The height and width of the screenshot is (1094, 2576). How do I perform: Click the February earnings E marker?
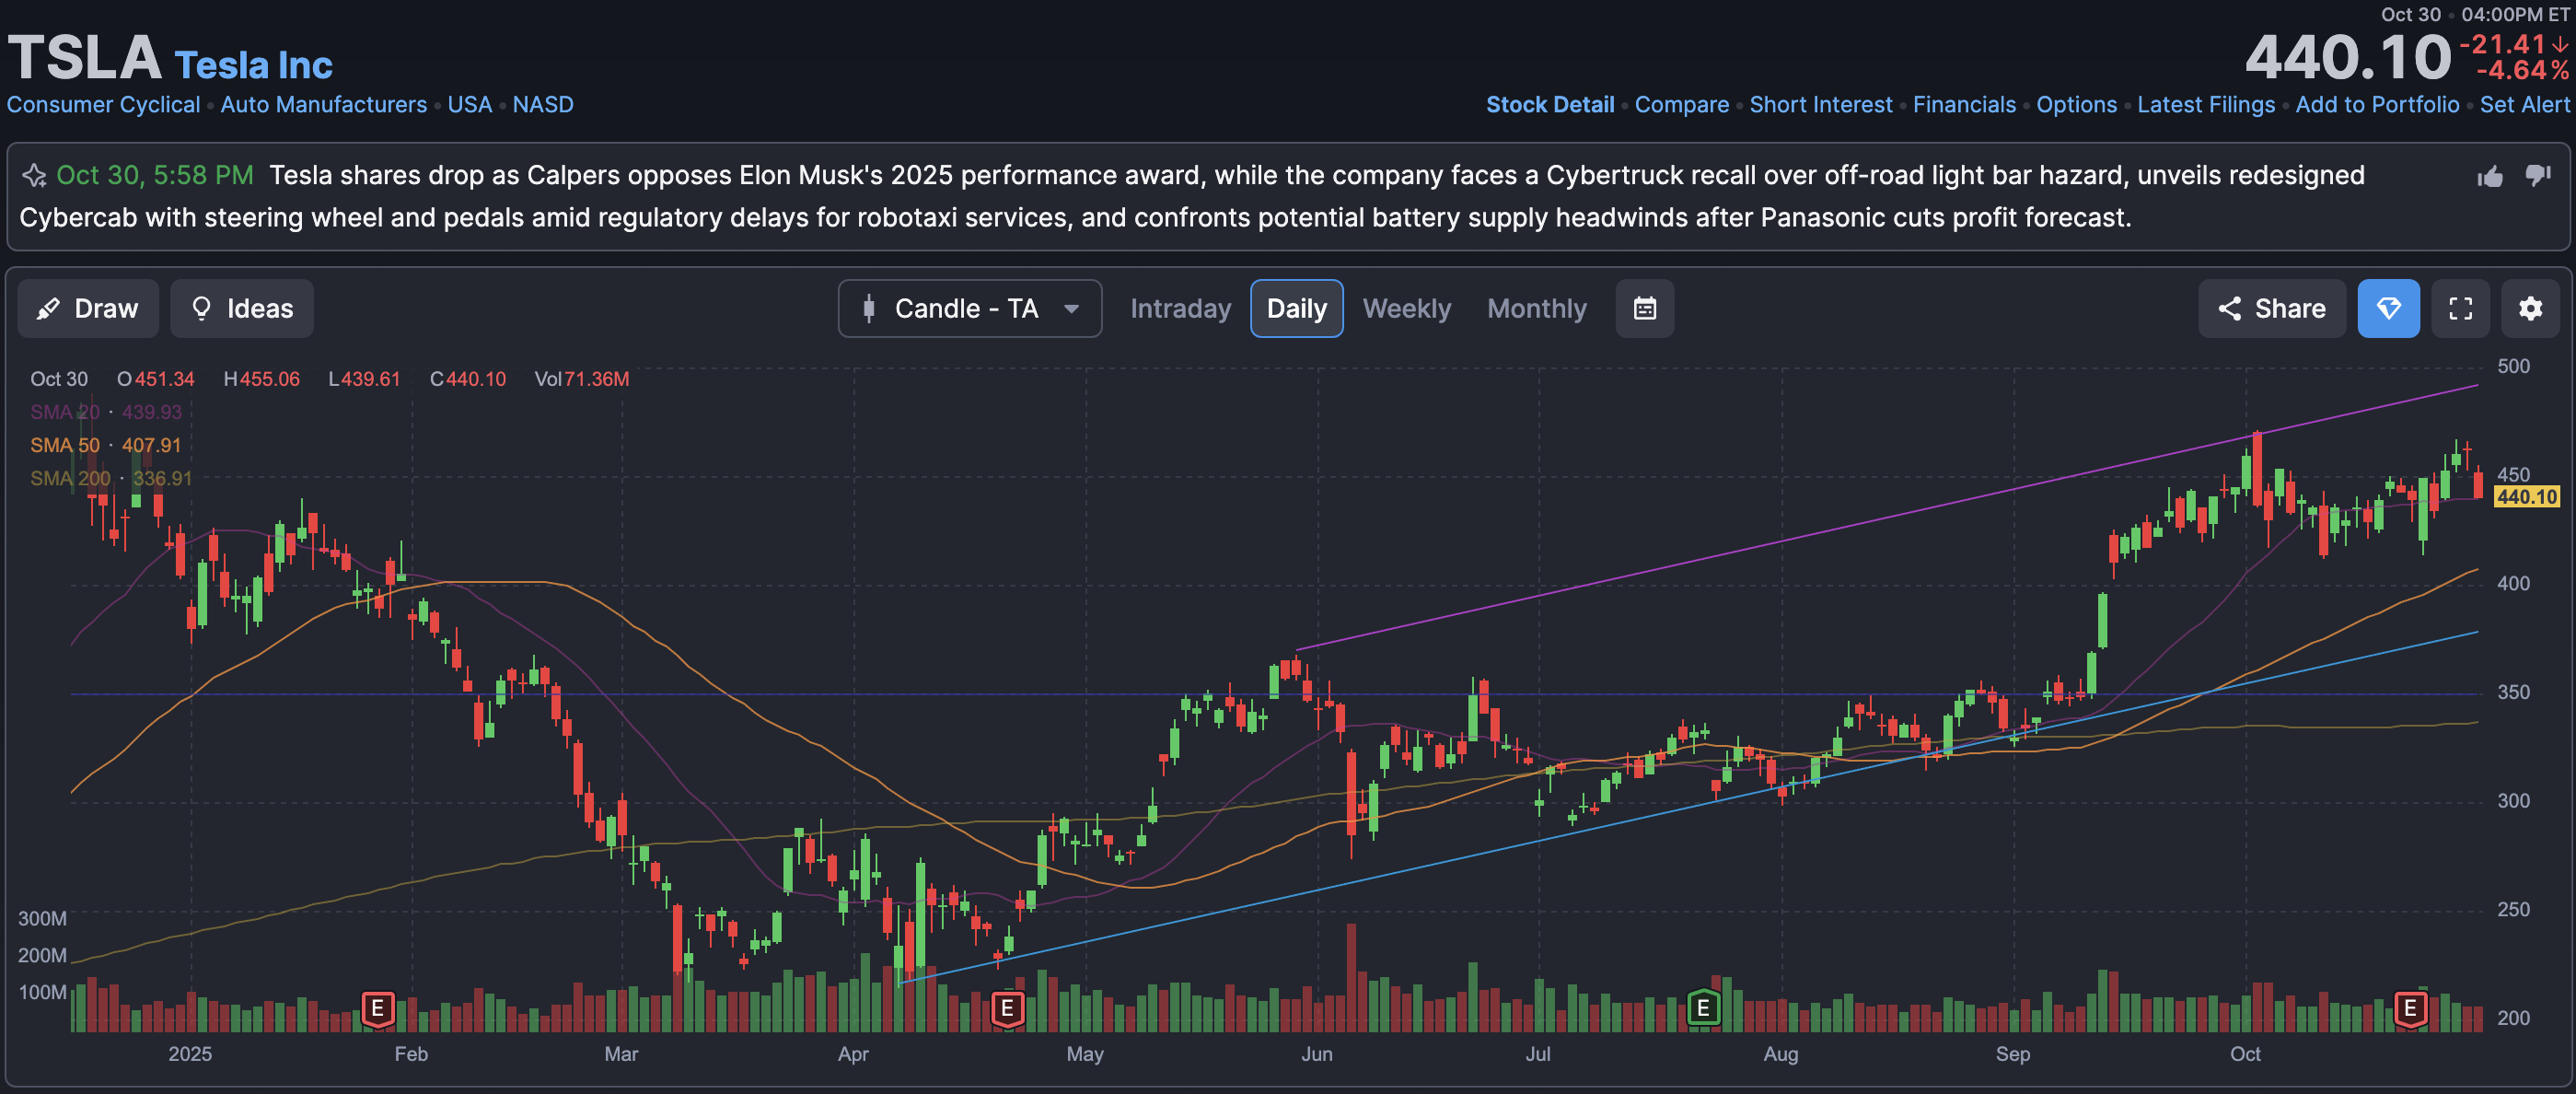377,1008
